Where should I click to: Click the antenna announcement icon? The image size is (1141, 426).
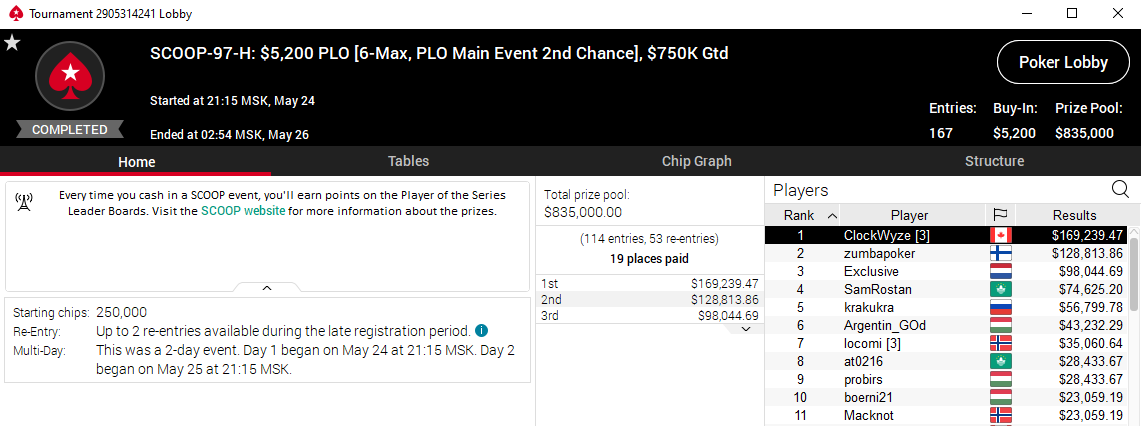point(23,203)
